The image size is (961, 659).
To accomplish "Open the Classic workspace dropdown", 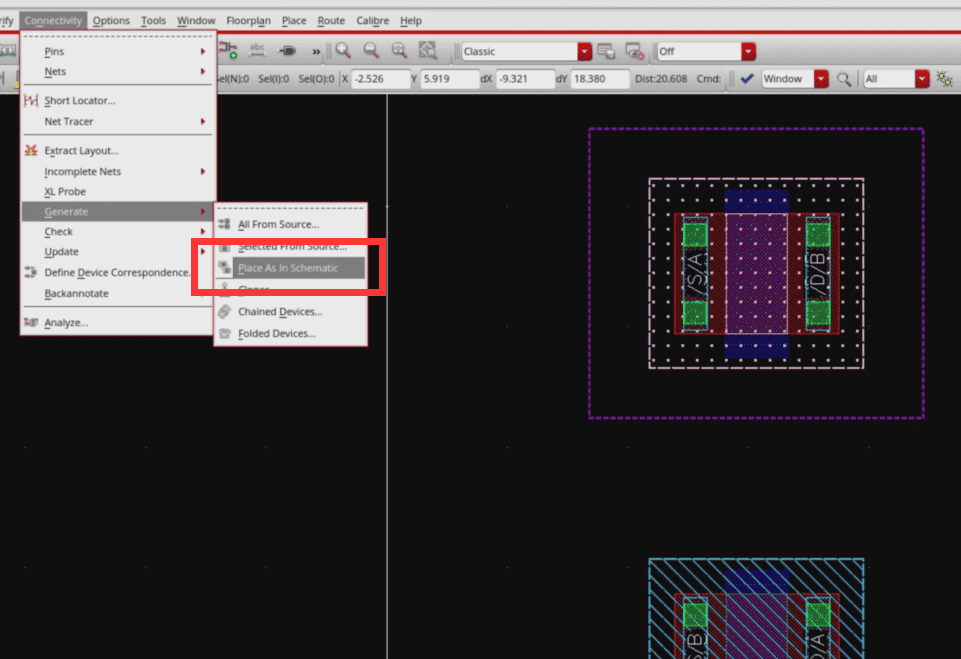I will point(584,51).
